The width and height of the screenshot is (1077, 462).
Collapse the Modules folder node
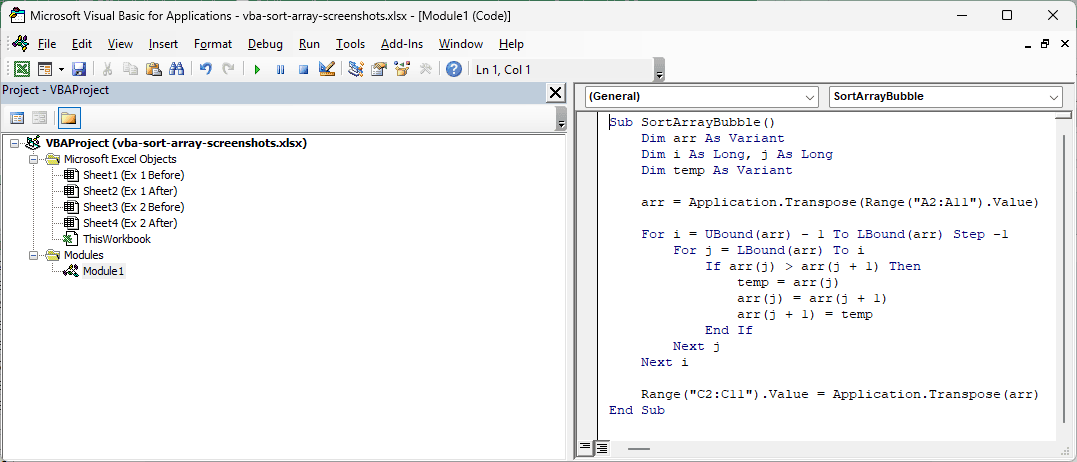point(32,255)
